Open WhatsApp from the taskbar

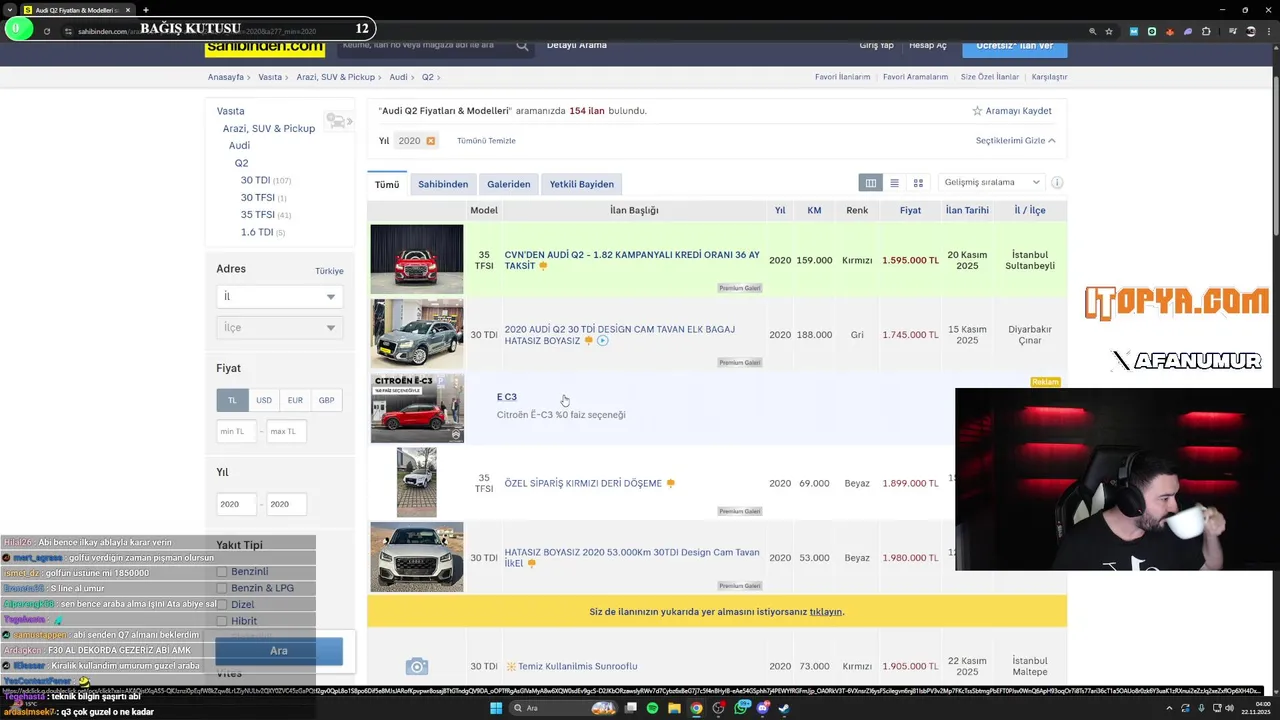pyautogui.click(x=741, y=708)
